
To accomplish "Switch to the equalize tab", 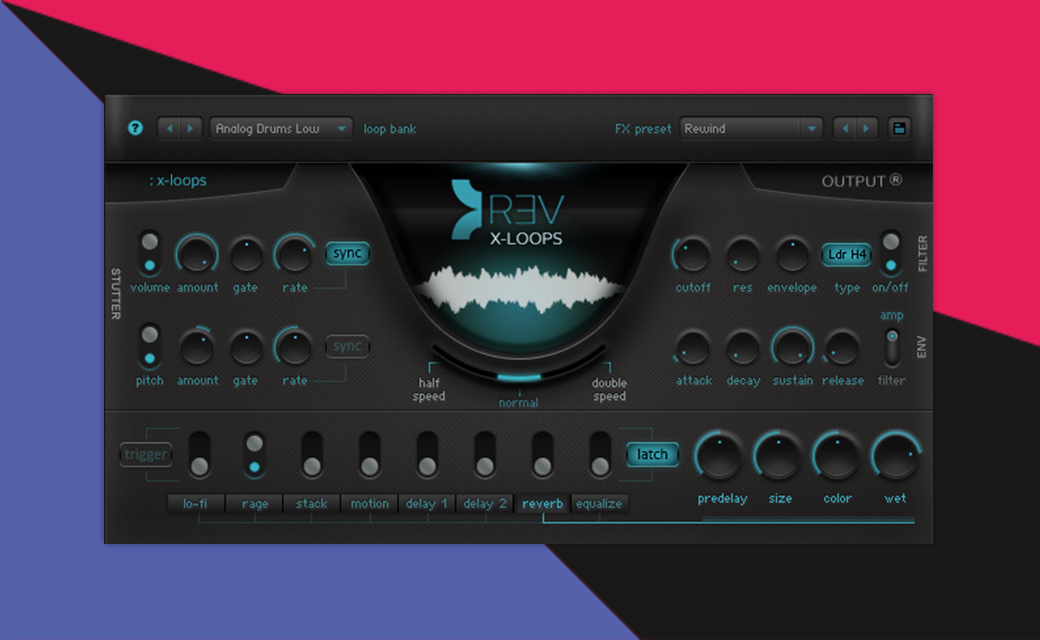I will click(600, 503).
